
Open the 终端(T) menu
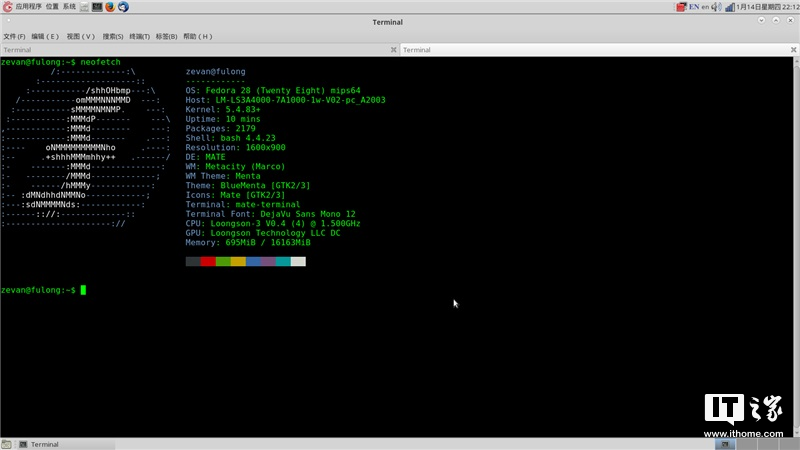139,36
